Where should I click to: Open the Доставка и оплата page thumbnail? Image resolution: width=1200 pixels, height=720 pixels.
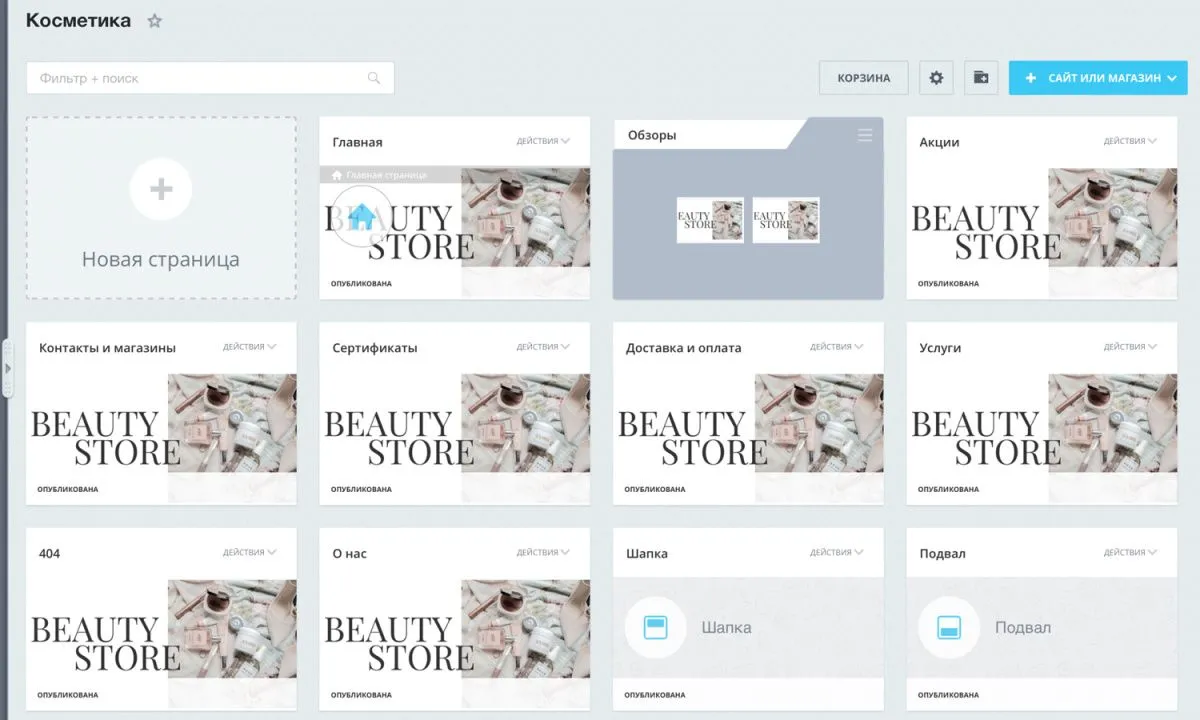tap(748, 425)
